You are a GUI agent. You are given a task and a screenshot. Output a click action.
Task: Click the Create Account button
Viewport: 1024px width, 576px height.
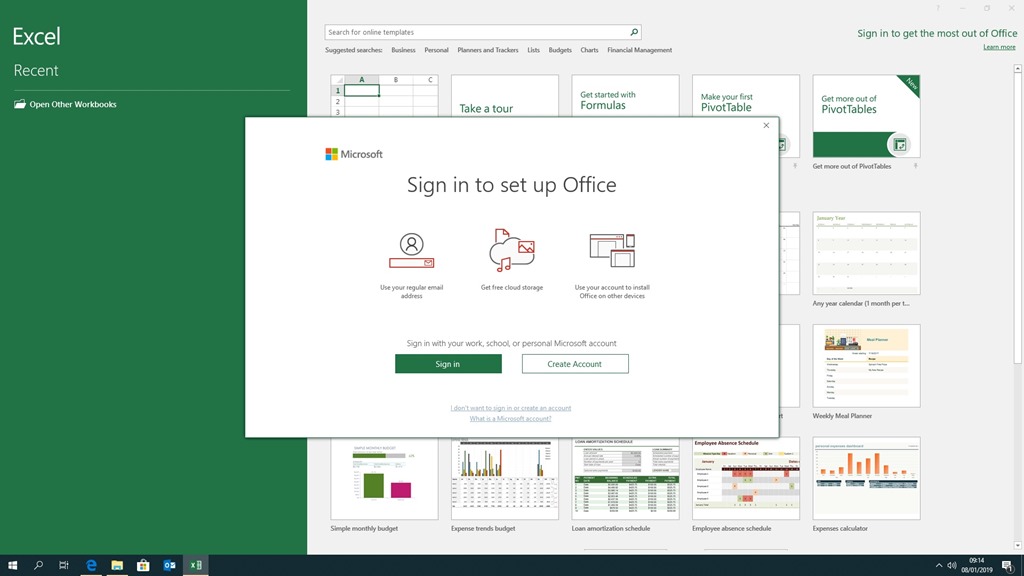(x=575, y=364)
